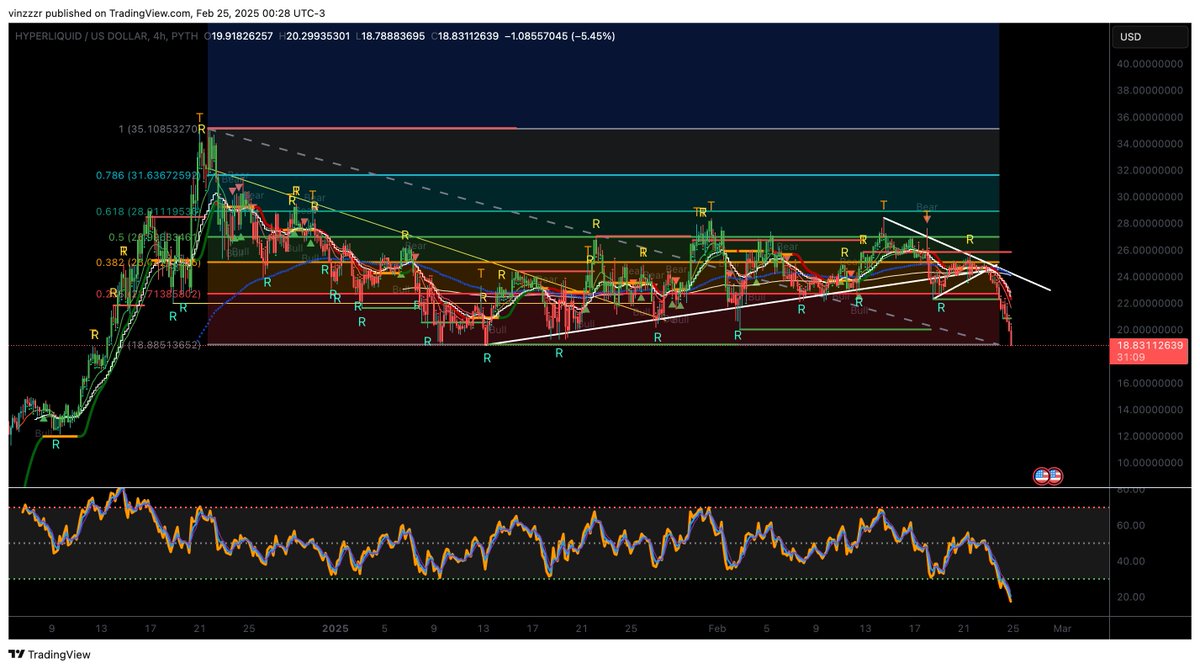Click the yellow T marker above the January peak
Image resolution: width=1200 pixels, height=669 pixels.
(x=199, y=116)
